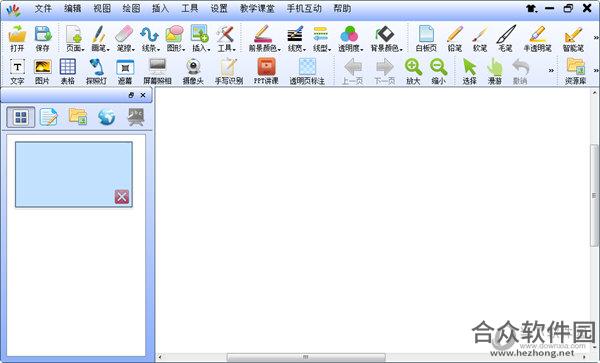The height and width of the screenshot is (363, 600).
Task: Click the Screen capture (屏幕照相) icon
Action: (157, 70)
